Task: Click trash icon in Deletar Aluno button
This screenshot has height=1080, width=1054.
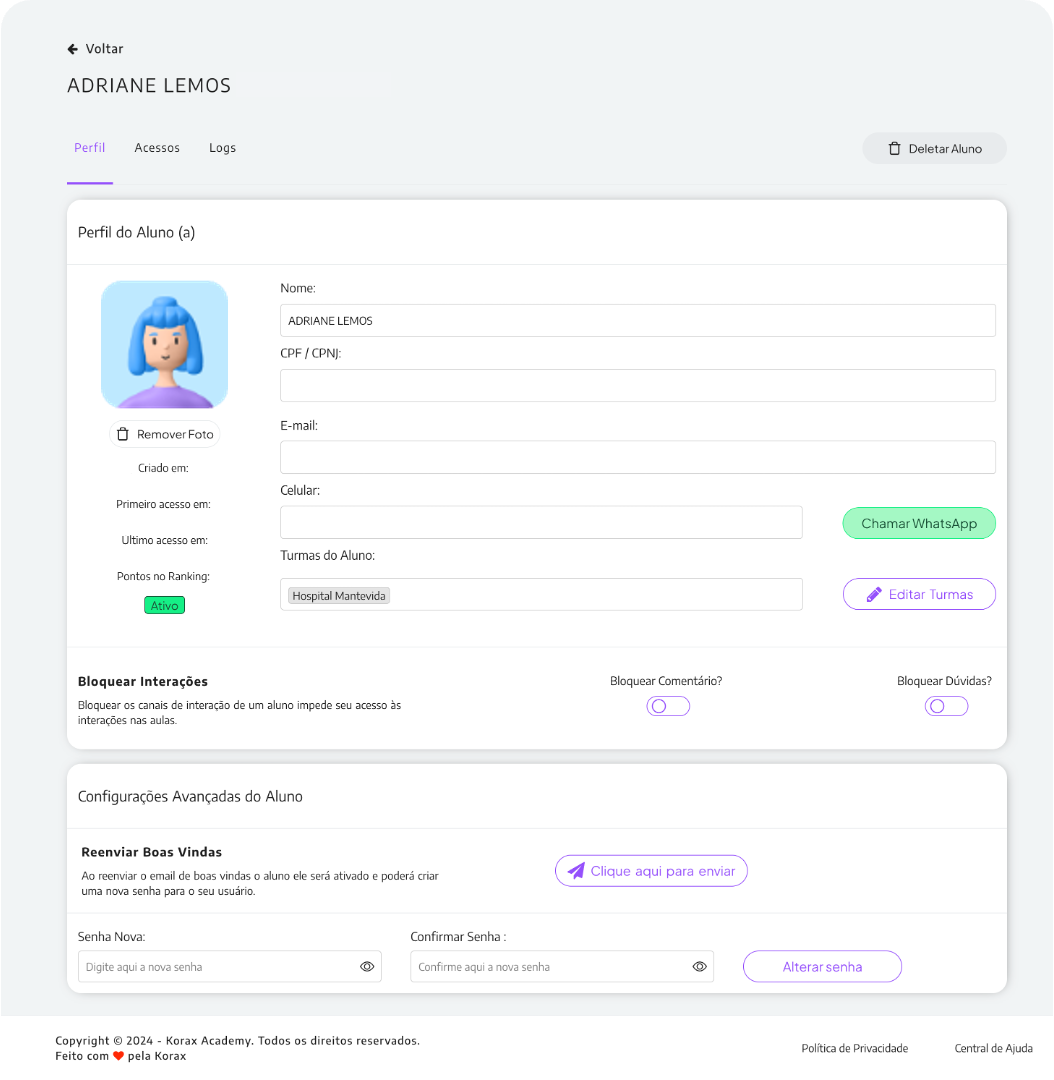Action: (x=894, y=149)
